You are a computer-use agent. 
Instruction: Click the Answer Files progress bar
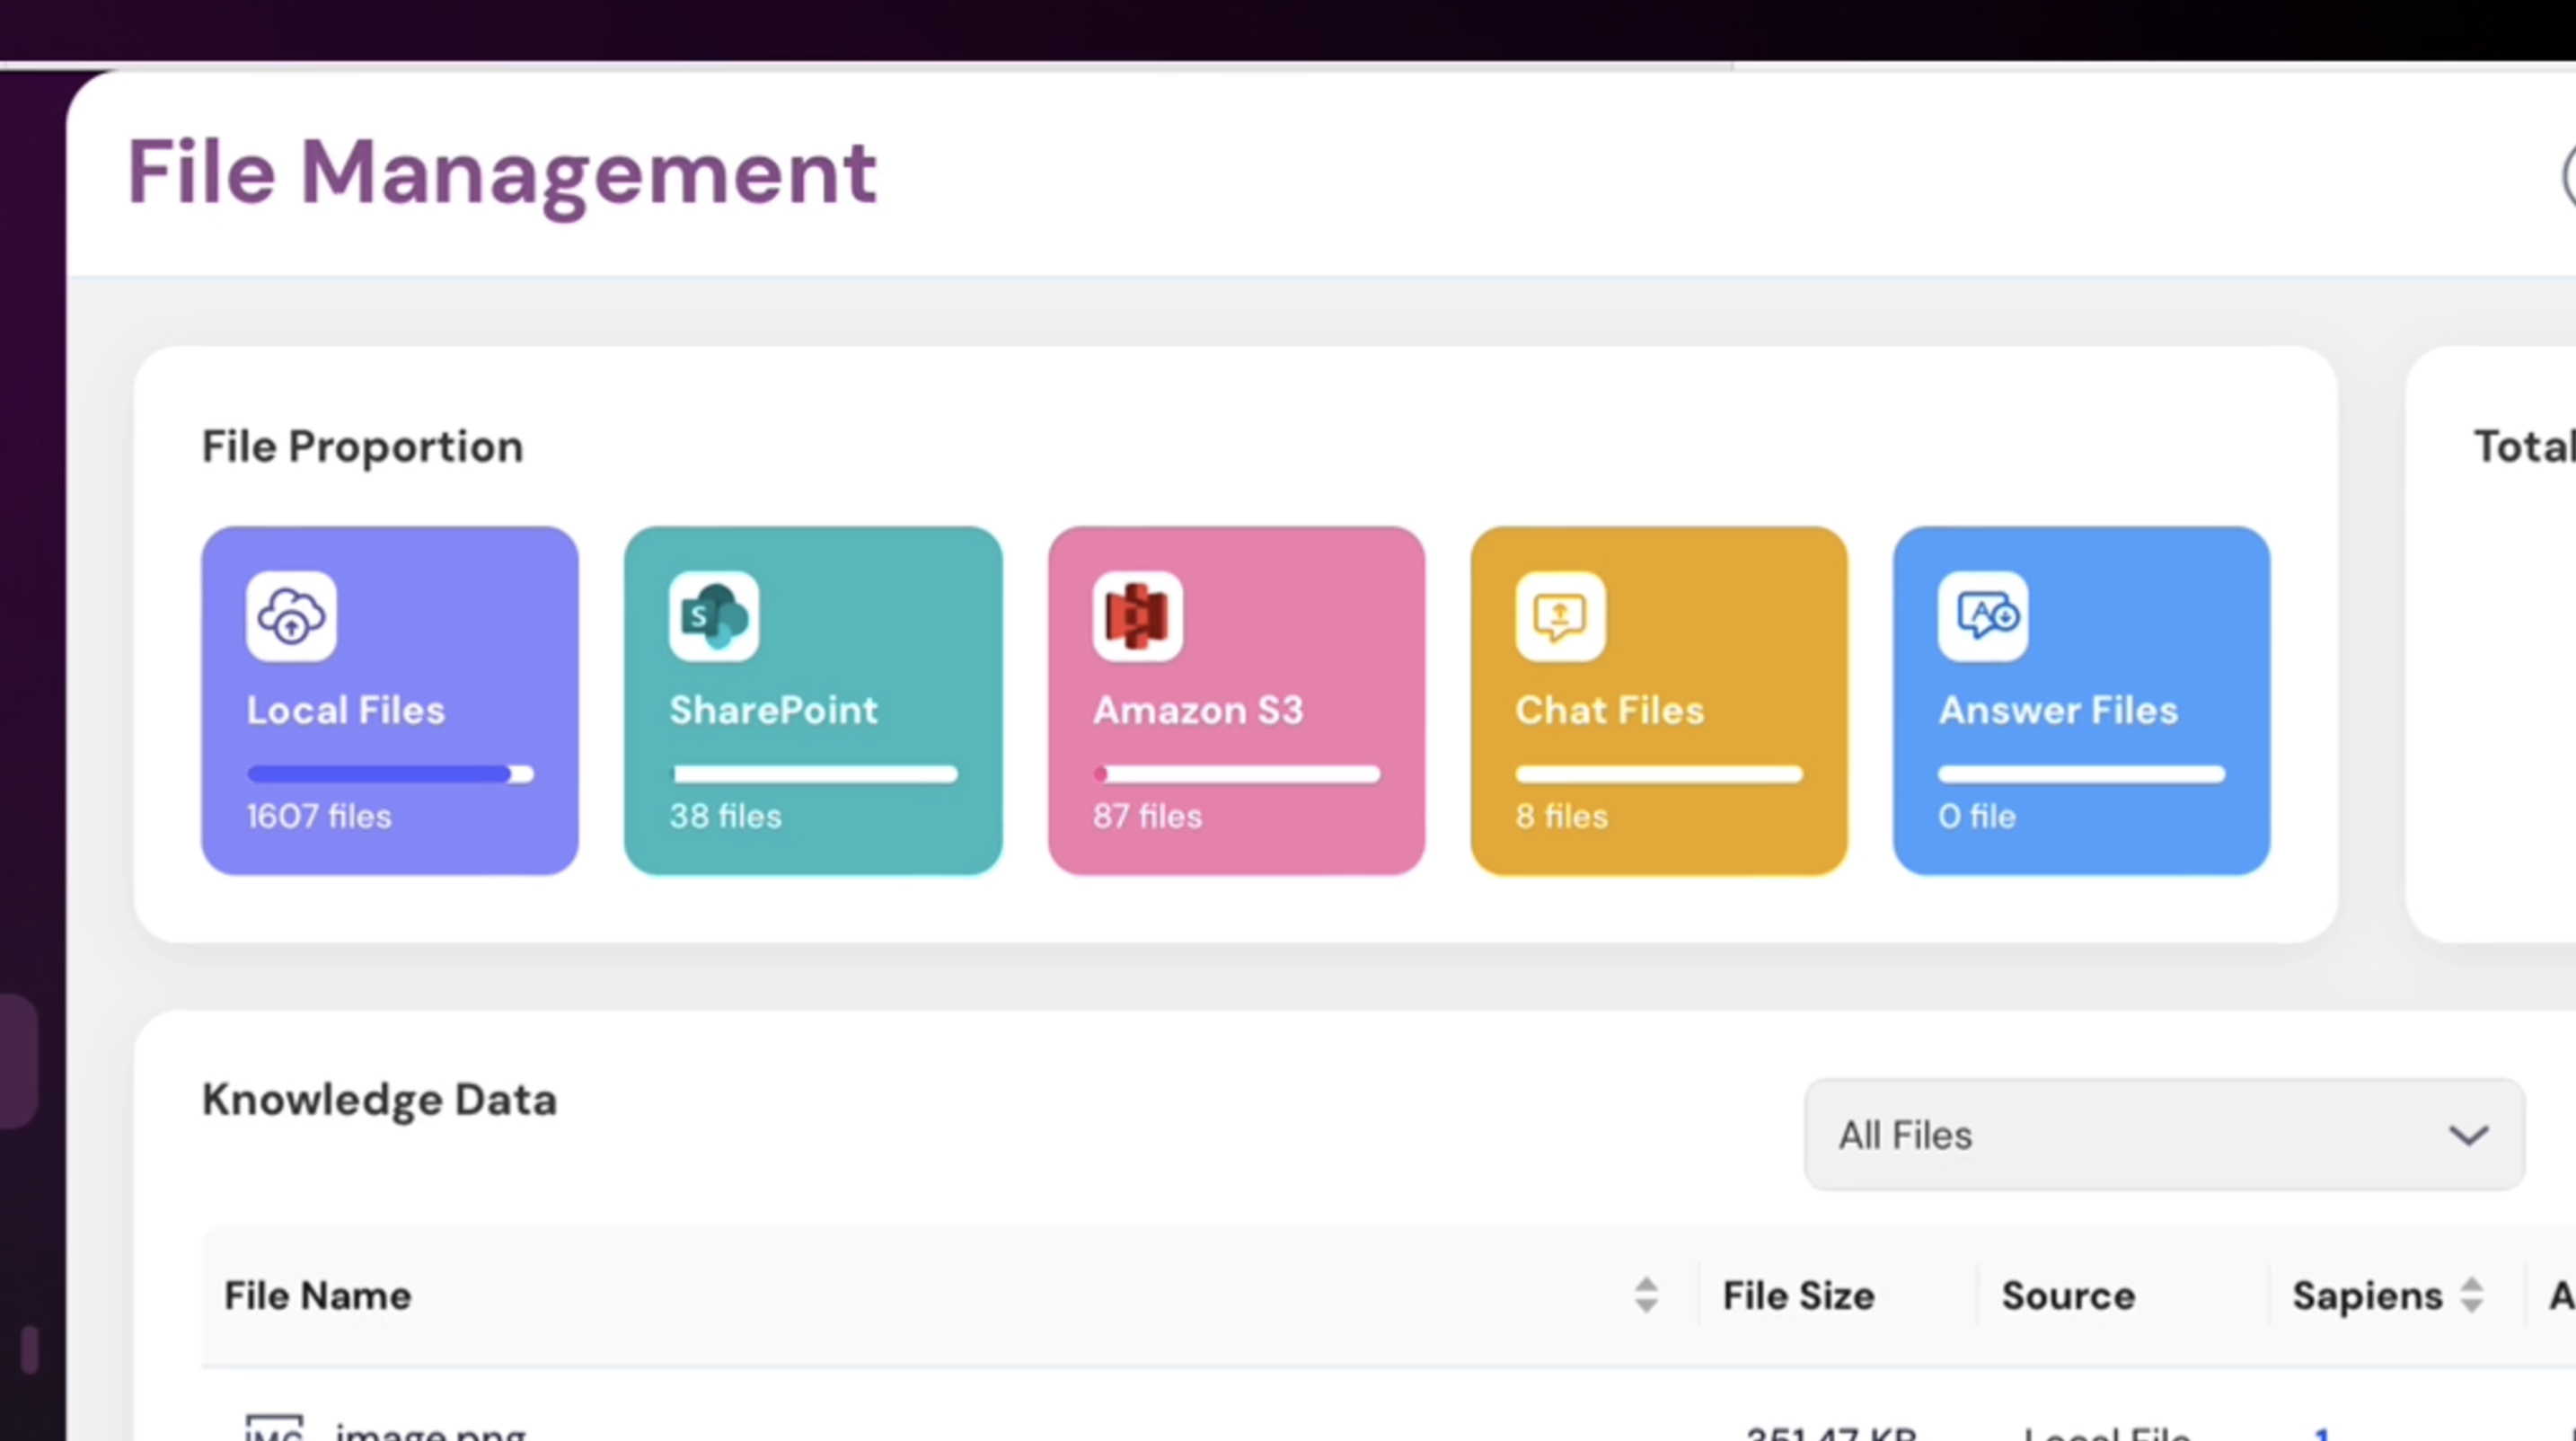(x=2082, y=774)
